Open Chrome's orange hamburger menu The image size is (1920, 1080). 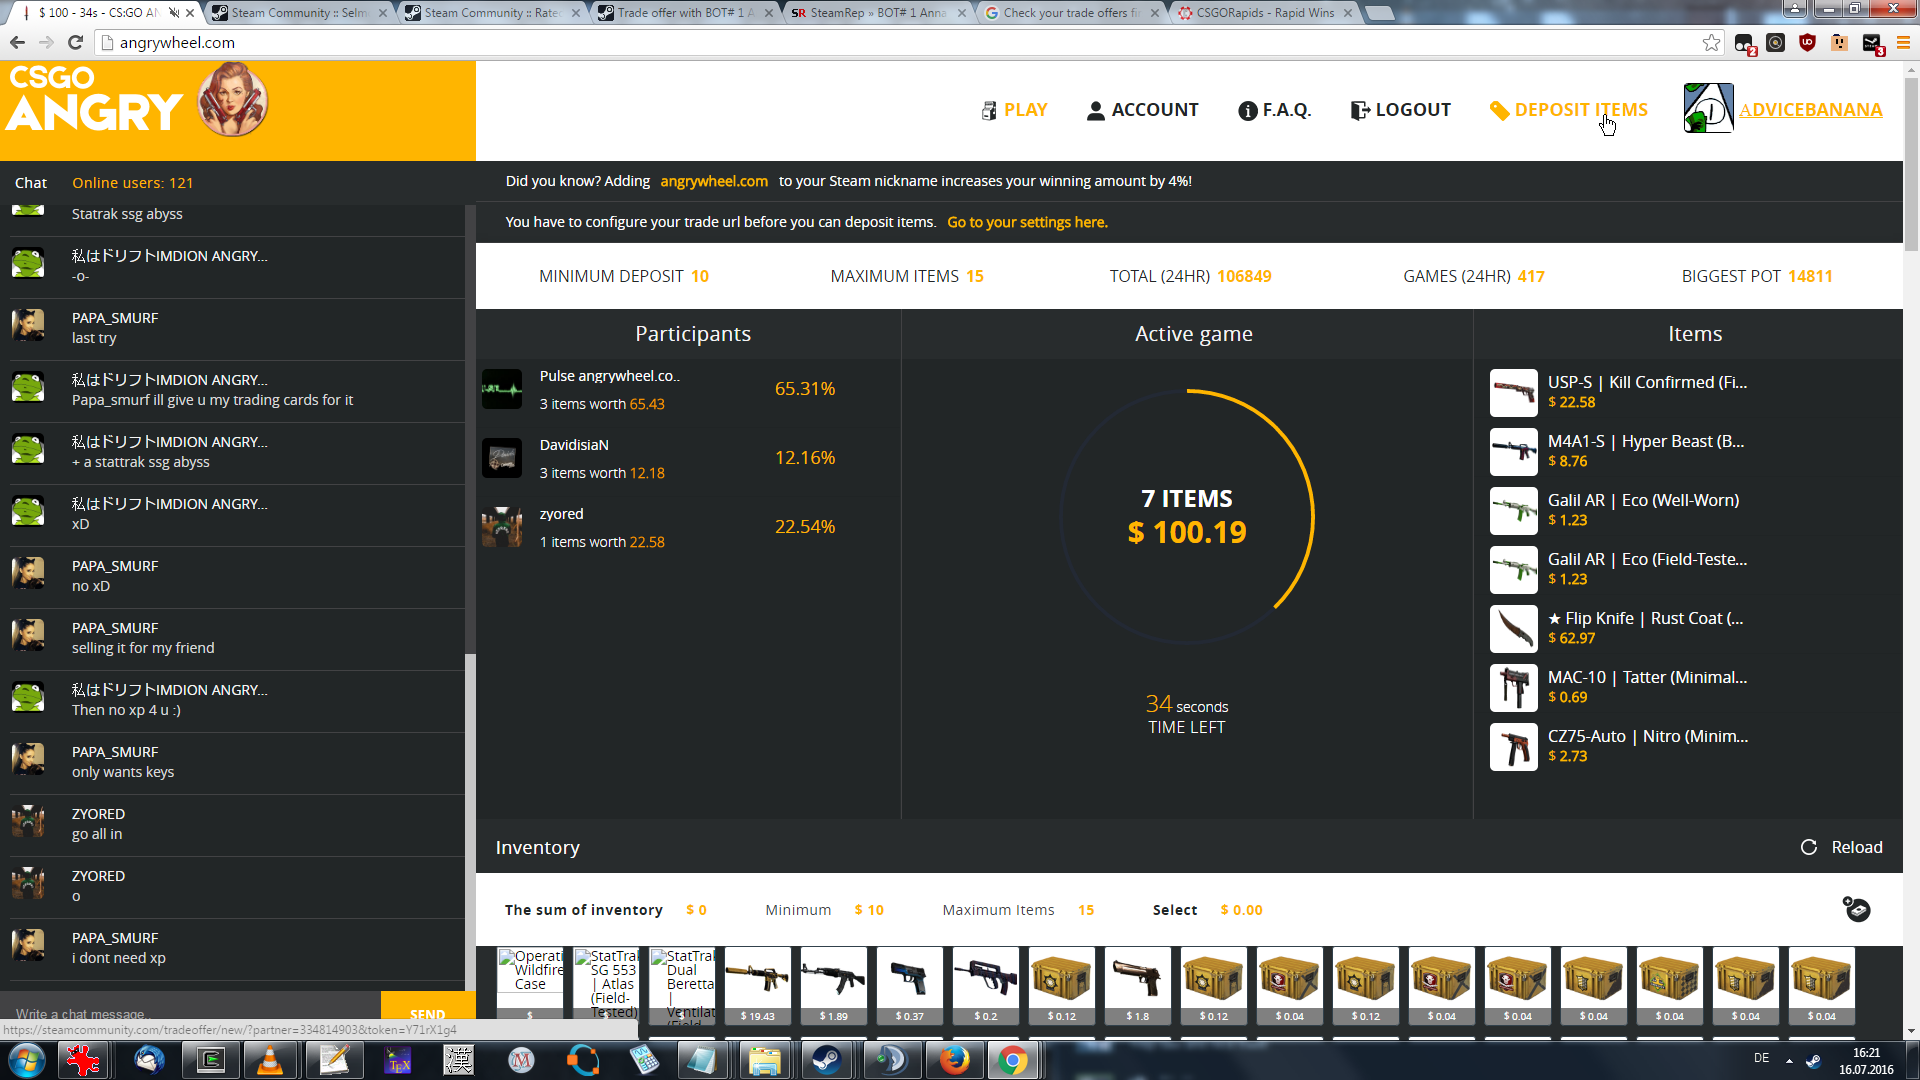click(x=1903, y=43)
